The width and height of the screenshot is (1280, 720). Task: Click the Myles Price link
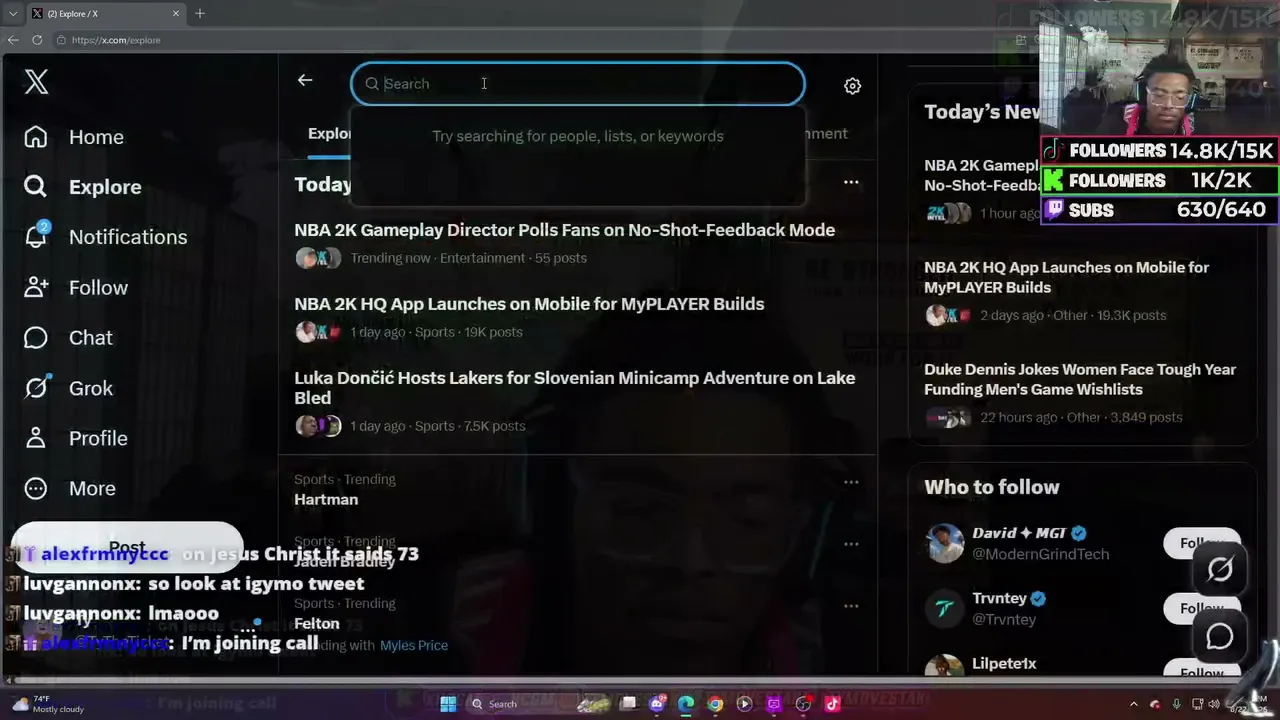coord(414,646)
